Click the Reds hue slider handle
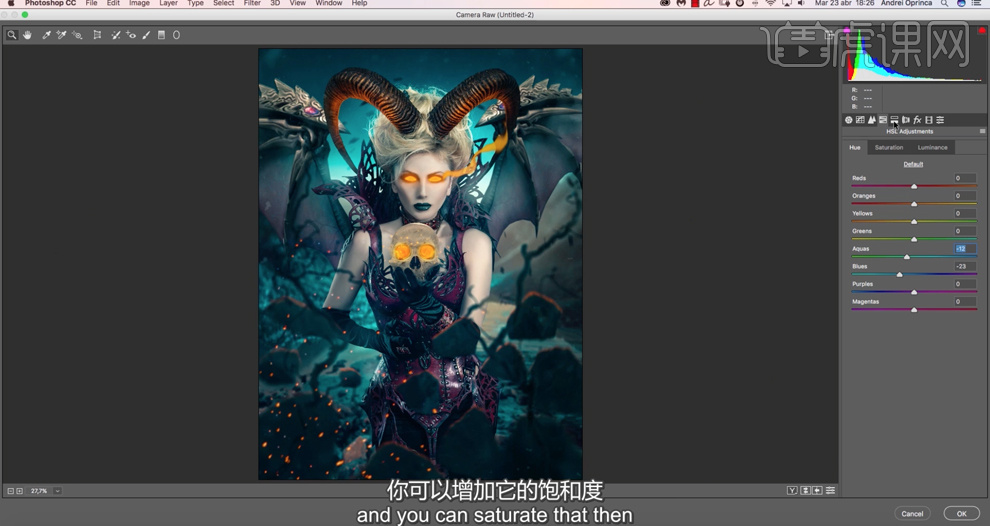 (x=914, y=186)
